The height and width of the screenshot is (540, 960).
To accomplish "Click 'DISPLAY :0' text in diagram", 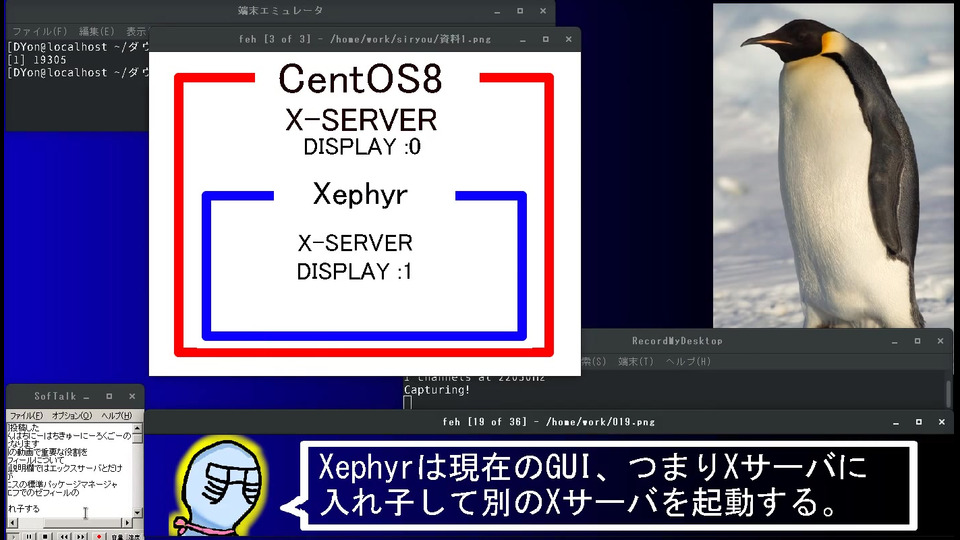I will 362,147.
